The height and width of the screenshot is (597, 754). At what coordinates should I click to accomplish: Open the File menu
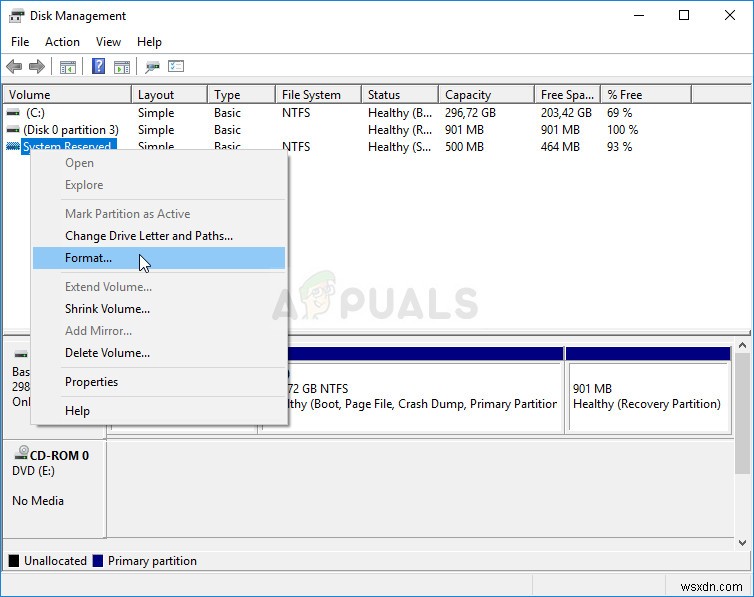point(20,42)
